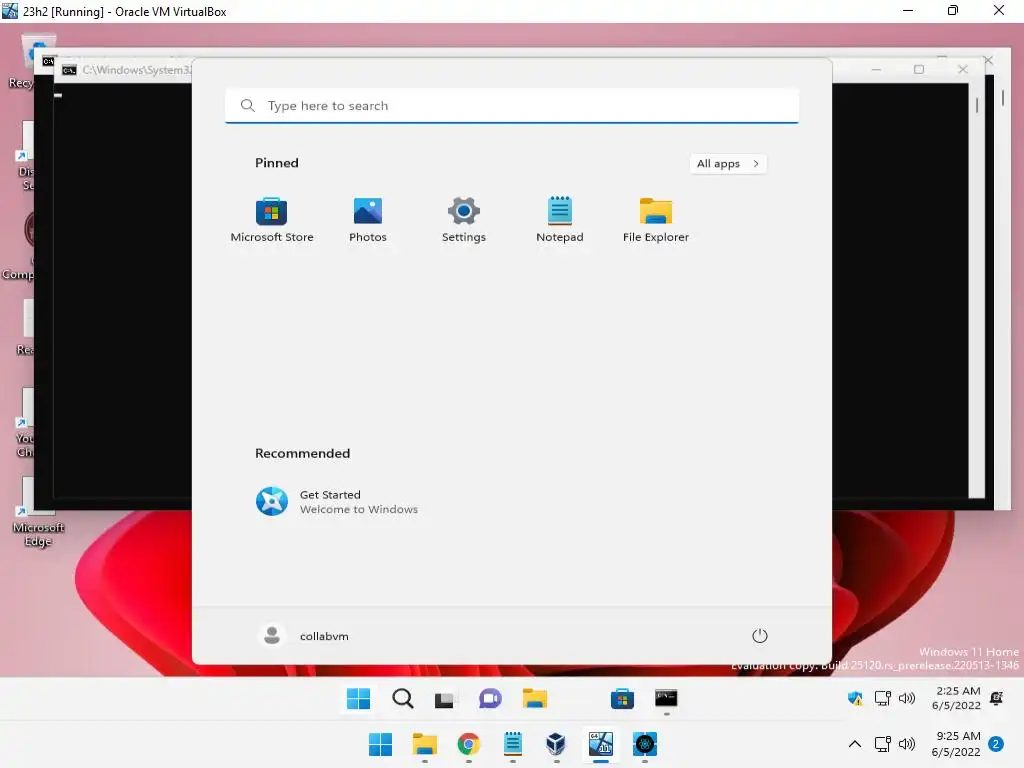Expand the All apps list
This screenshot has height=768, width=1024.
pos(728,163)
